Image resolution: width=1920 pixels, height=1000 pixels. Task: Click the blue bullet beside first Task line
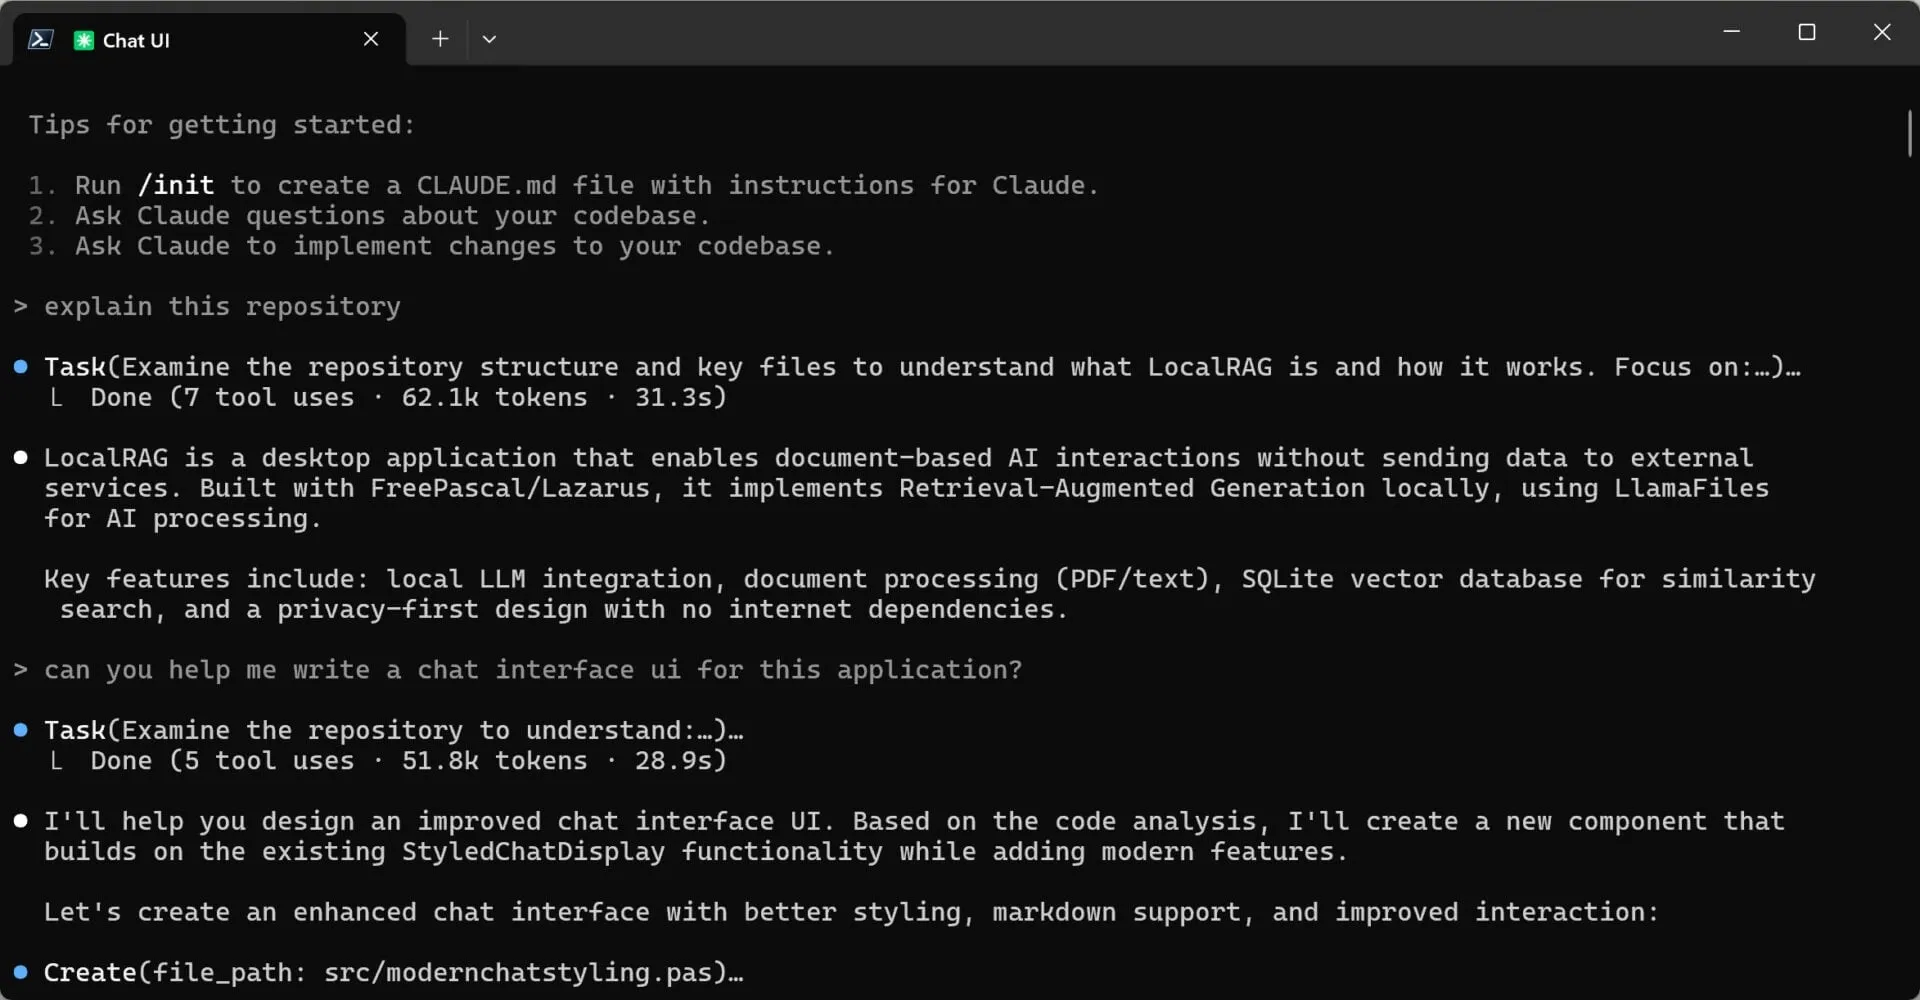point(20,367)
